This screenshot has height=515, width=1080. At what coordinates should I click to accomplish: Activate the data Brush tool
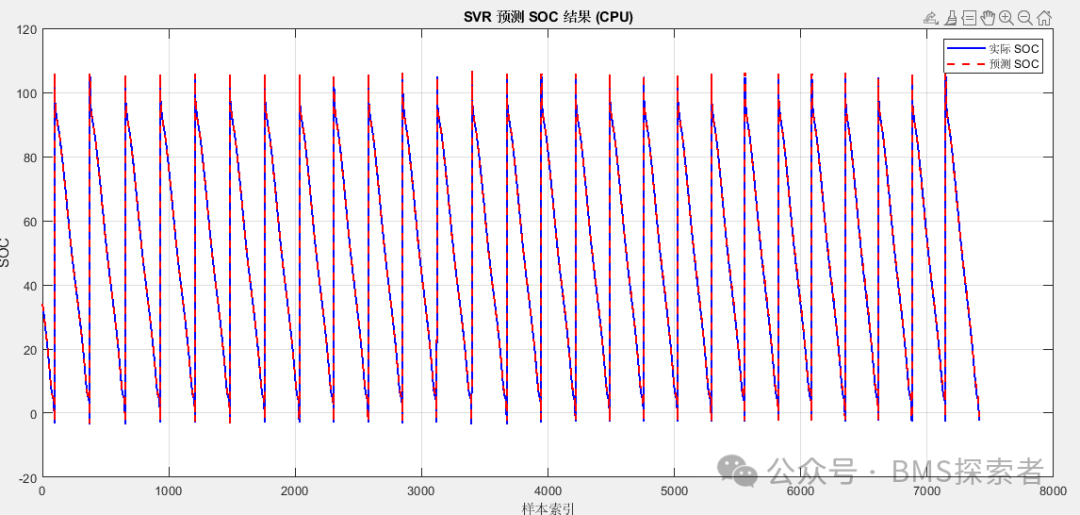pyautogui.click(x=951, y=18)
